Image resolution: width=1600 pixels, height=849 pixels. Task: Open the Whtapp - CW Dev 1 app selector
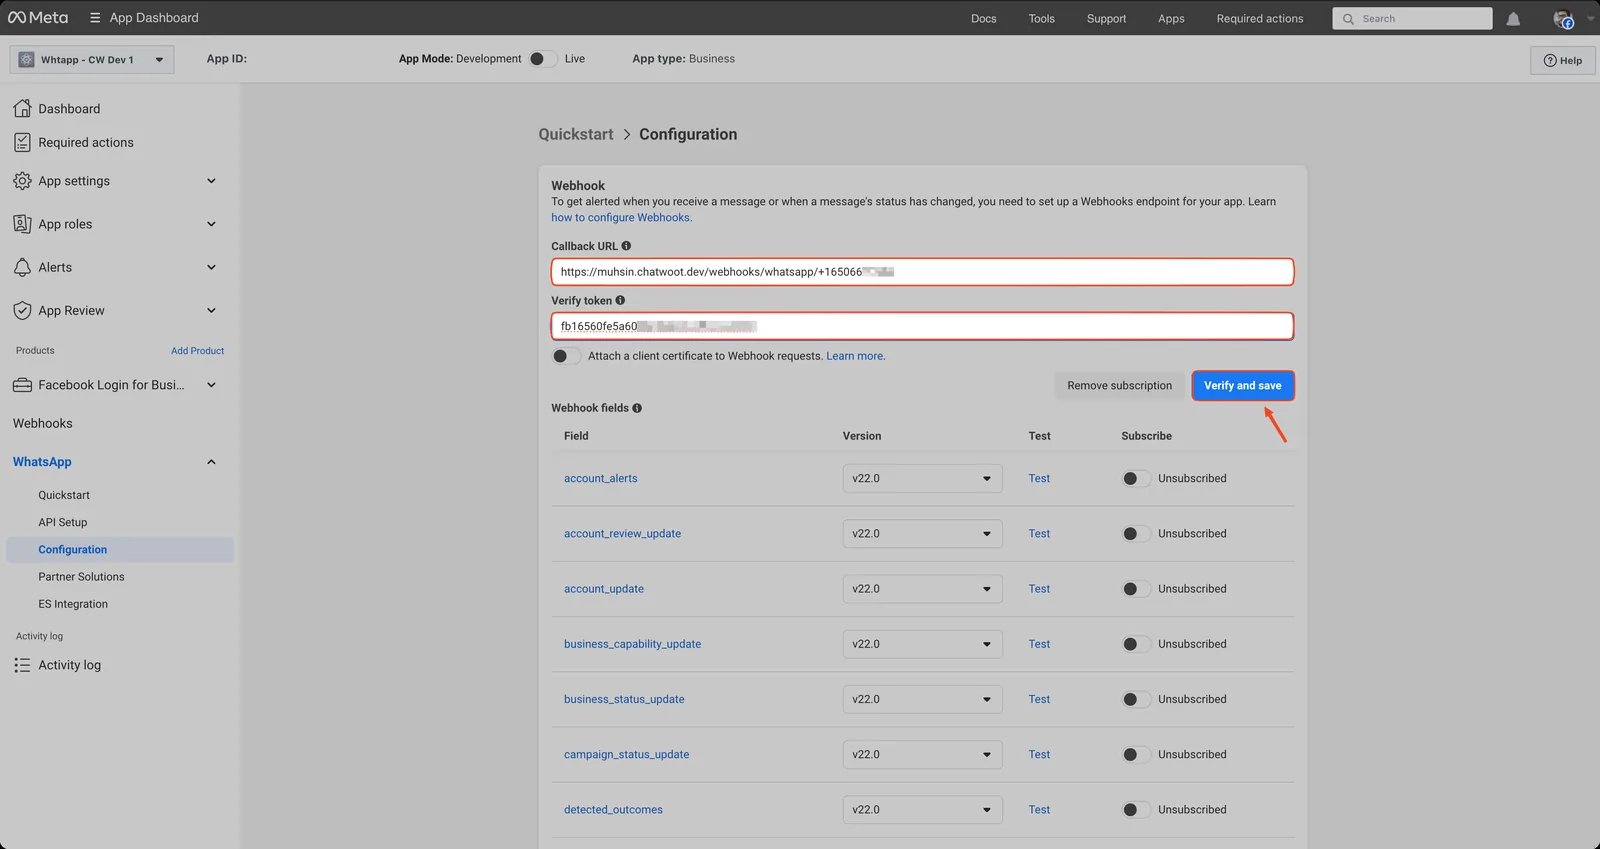click(x=92, y=59)
